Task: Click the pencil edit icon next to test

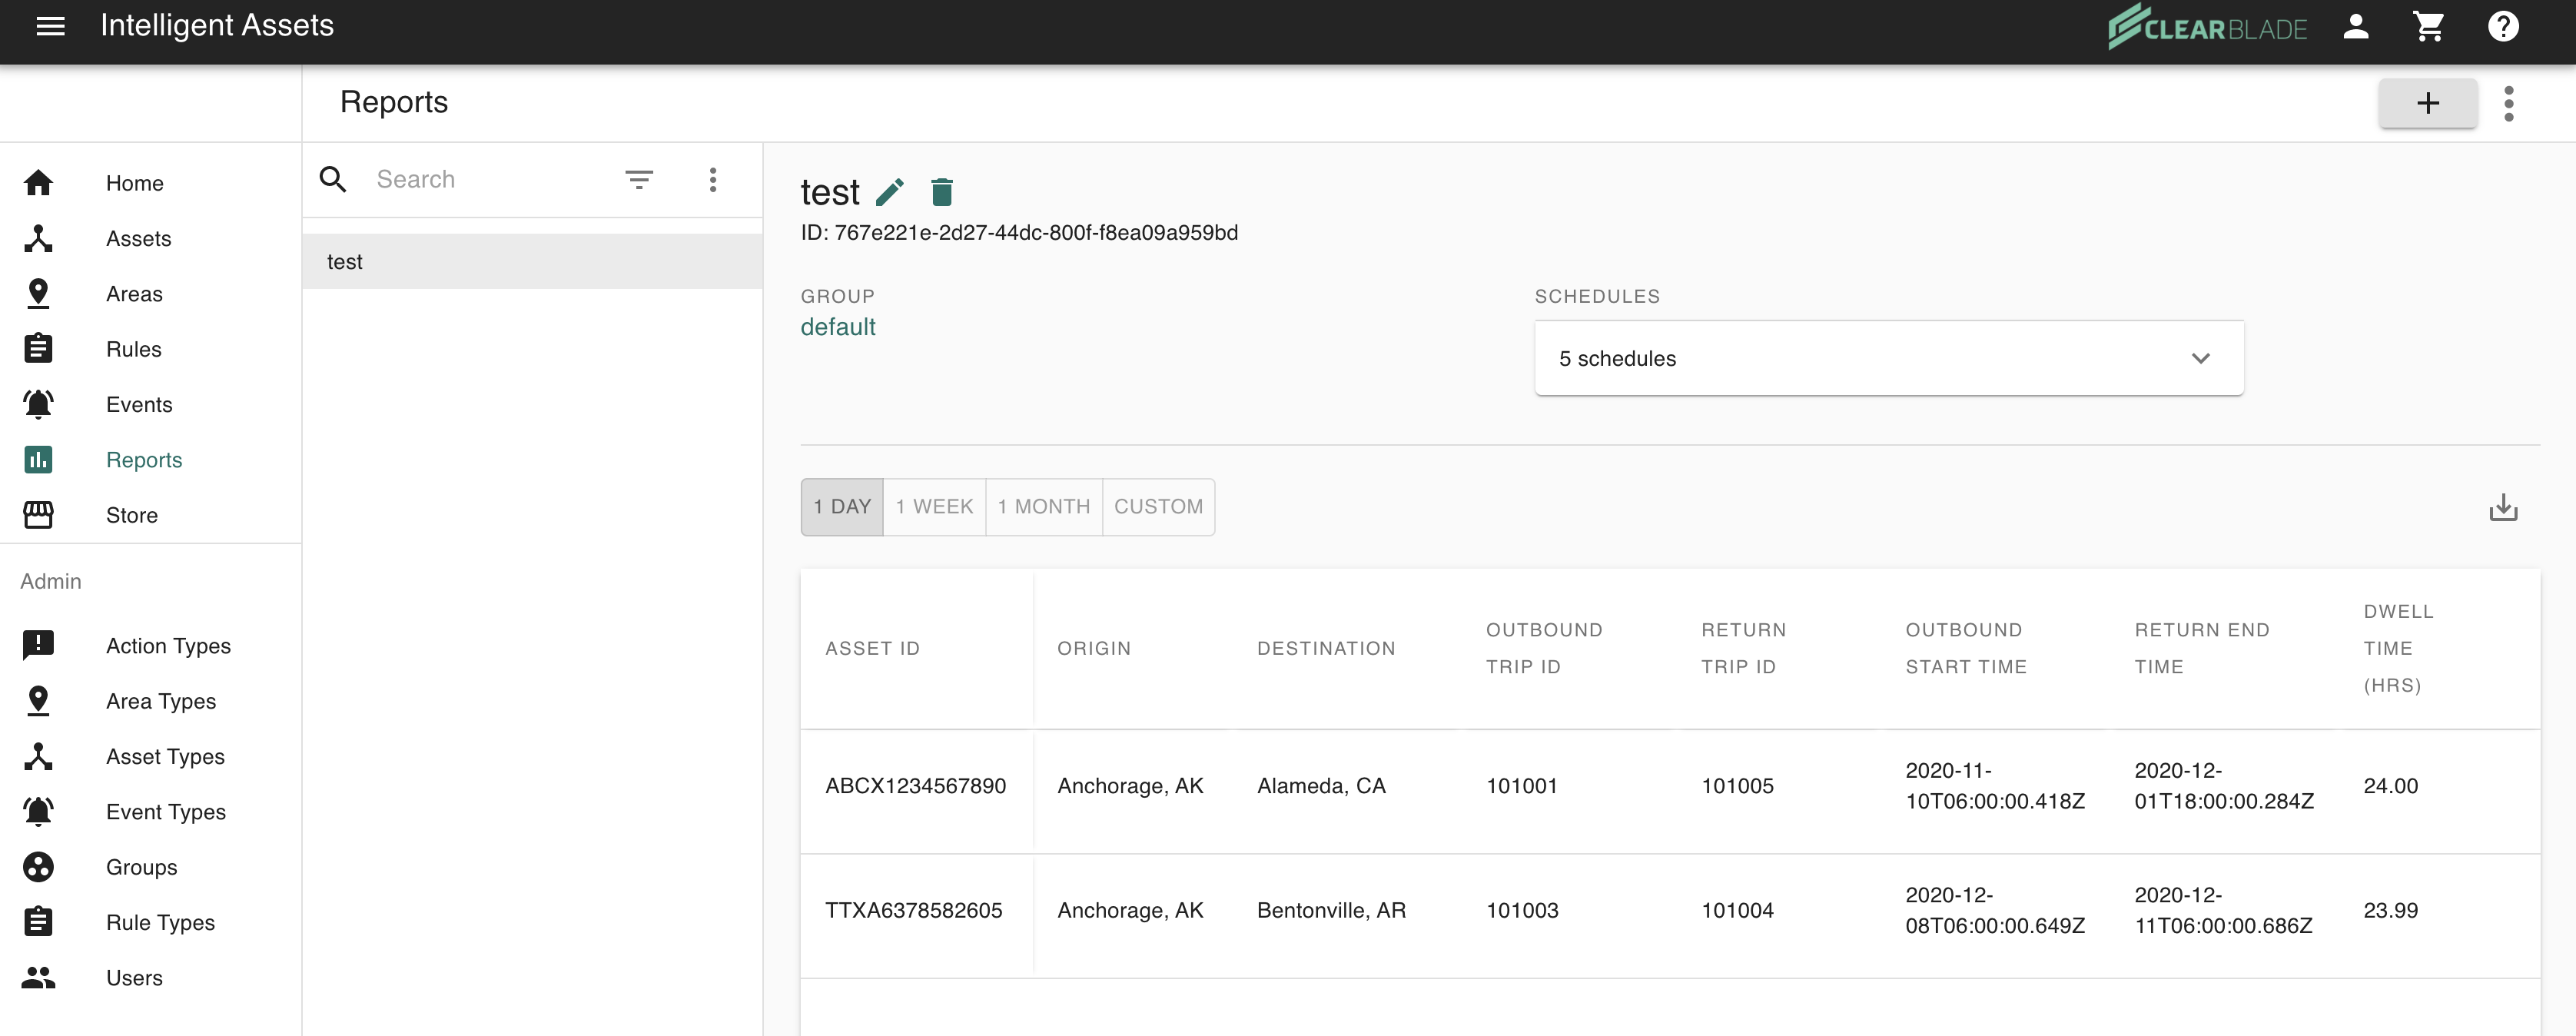Action: (x=889, y=191)
